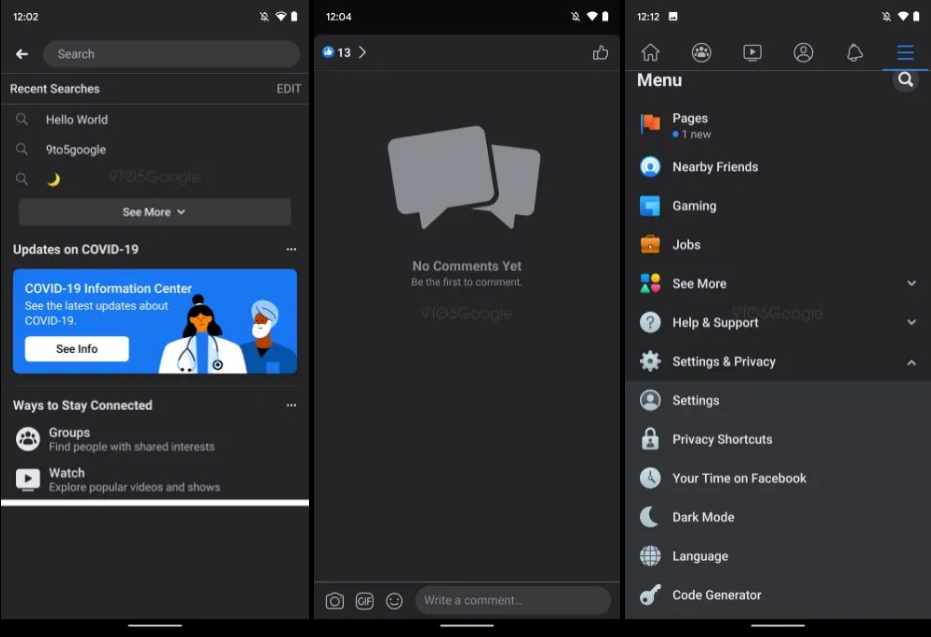Switch to the Groups tab
The image size is (931, 637).
(701, 53)
